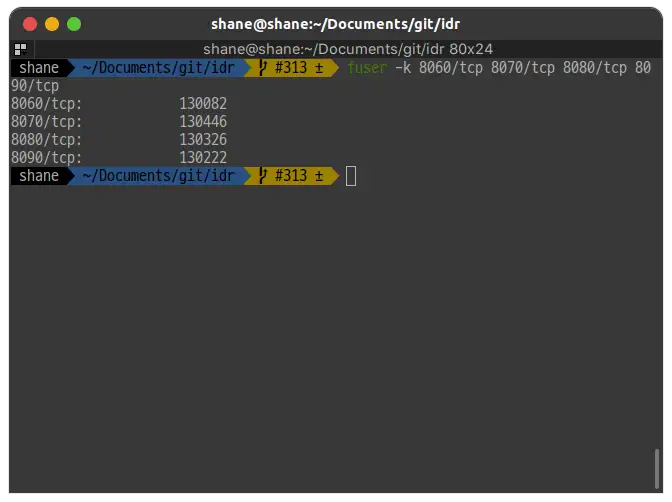Open the Terminator terminal layout grid icon
Screen dimensions: 672x502
pyautogui.click(x=20, y=49)
